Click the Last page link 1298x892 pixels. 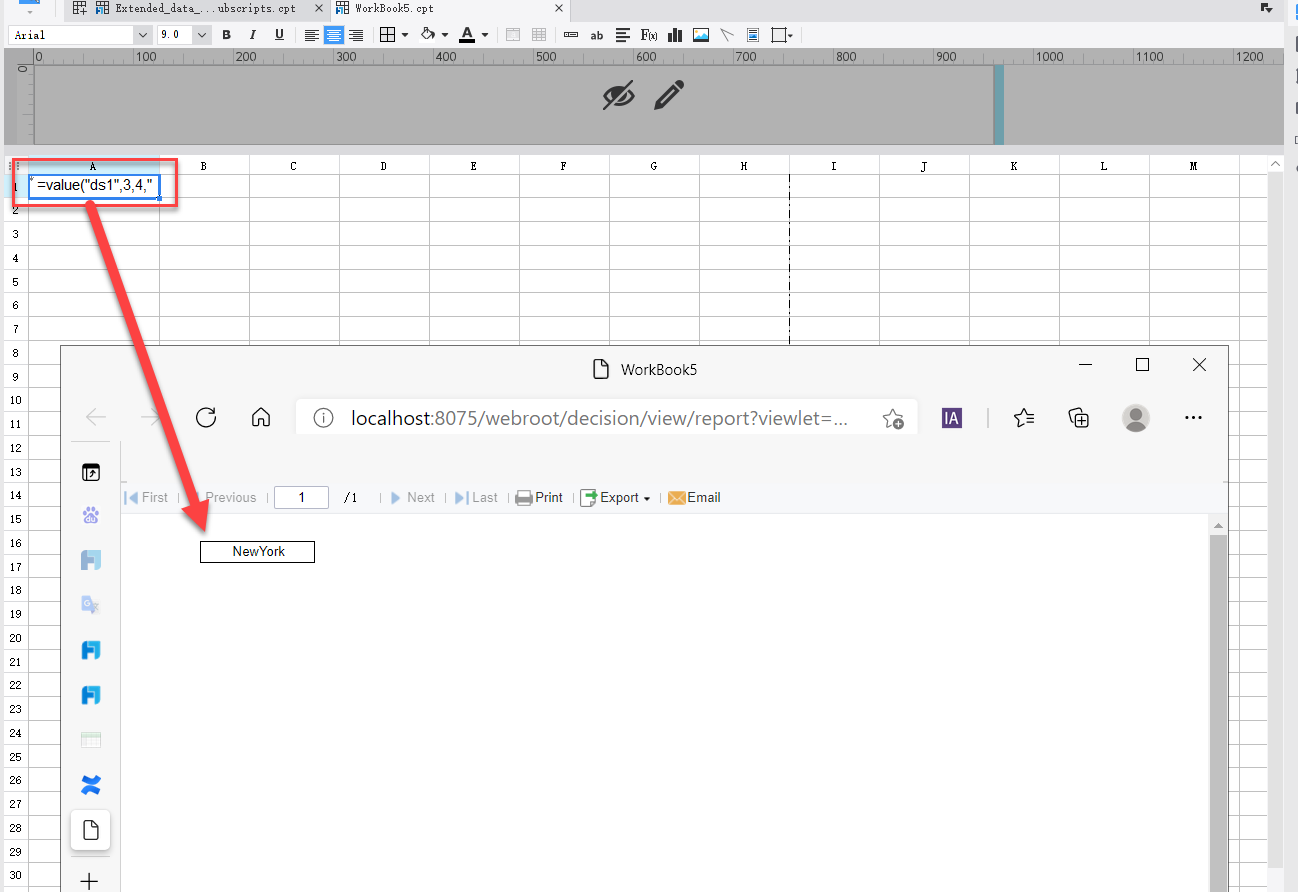482,497
